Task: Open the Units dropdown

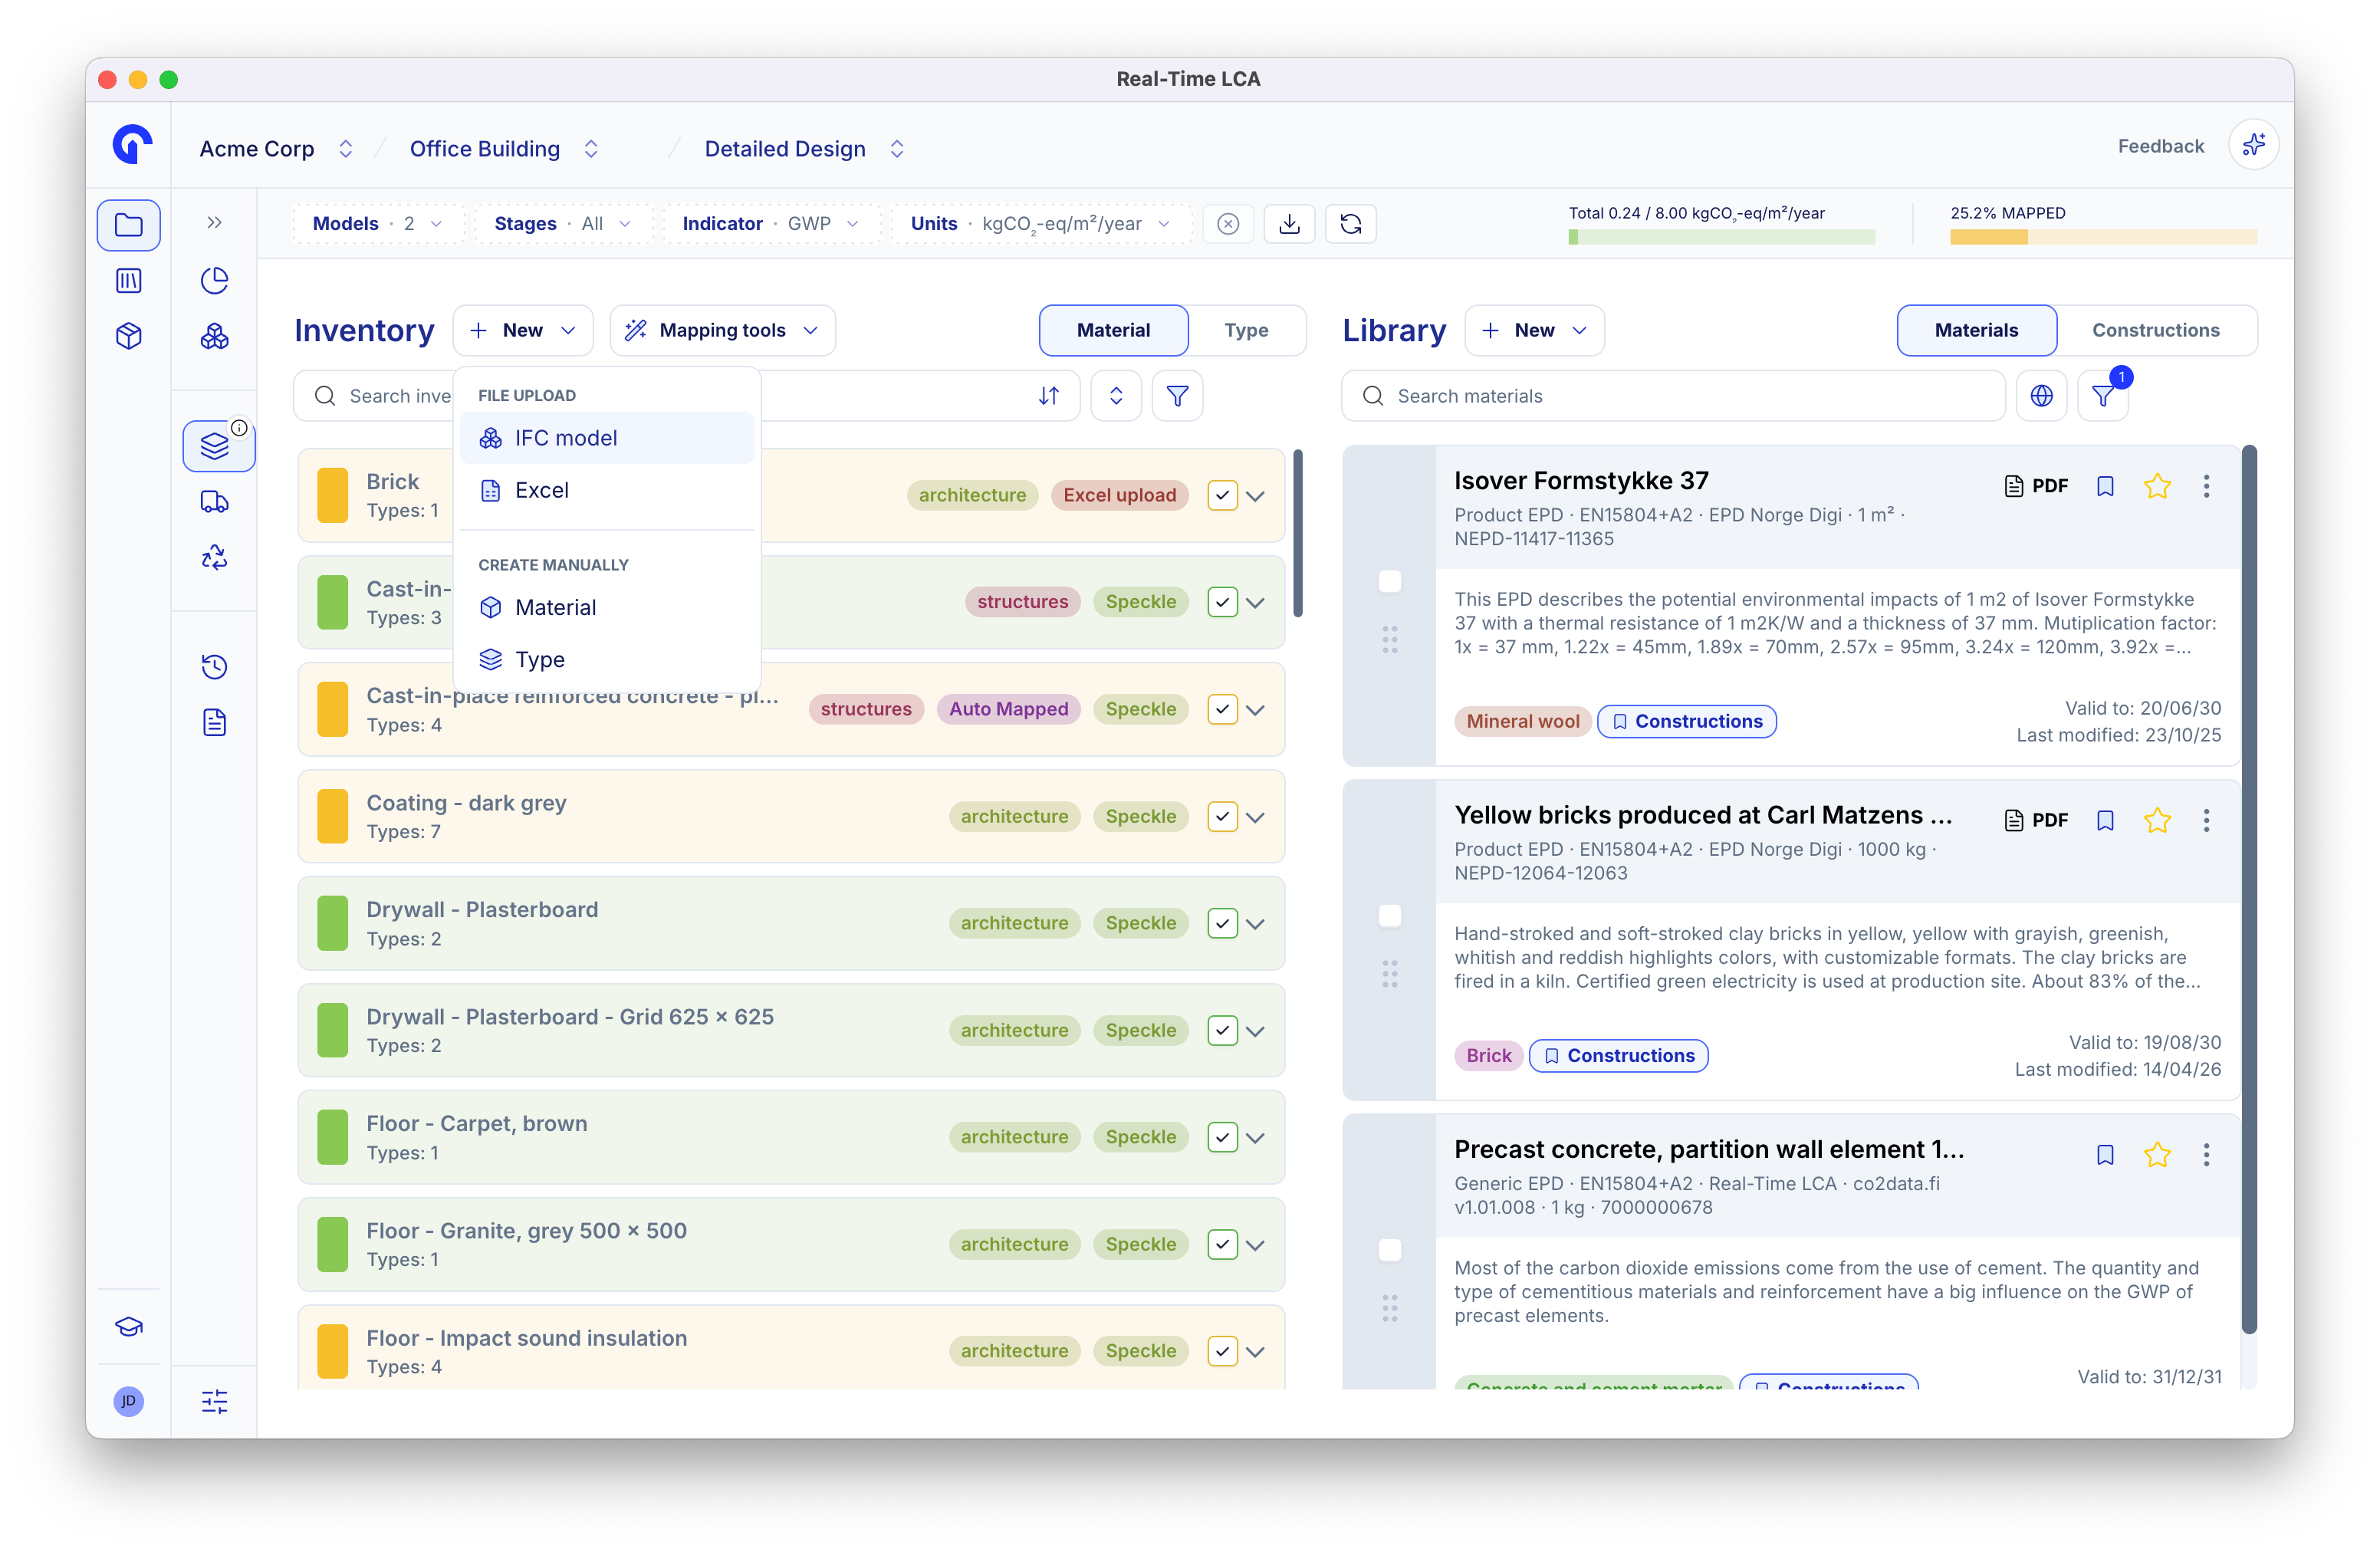Action: point(1041,224)
